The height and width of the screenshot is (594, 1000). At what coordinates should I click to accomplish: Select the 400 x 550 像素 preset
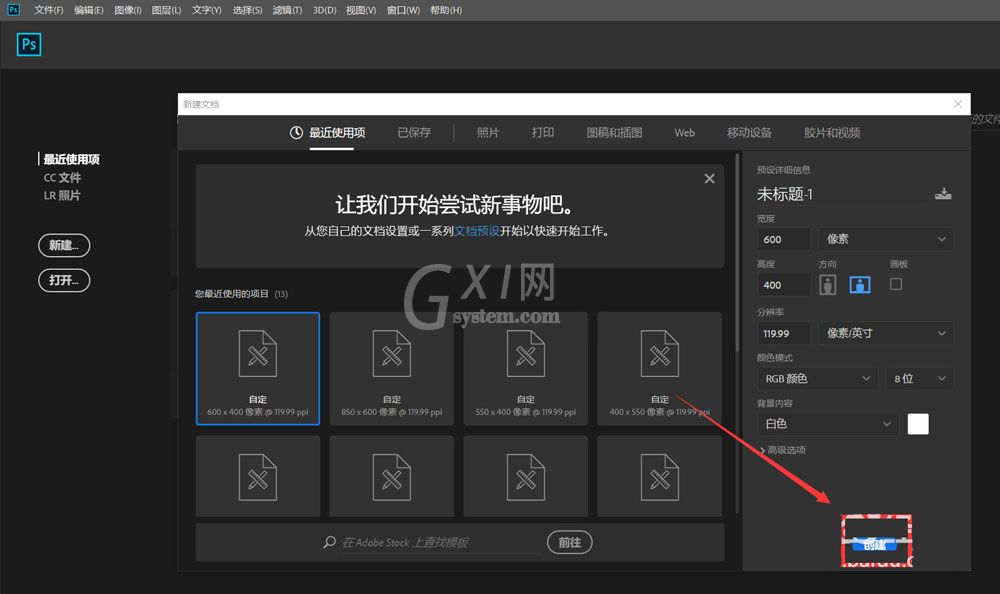point(659,368)
